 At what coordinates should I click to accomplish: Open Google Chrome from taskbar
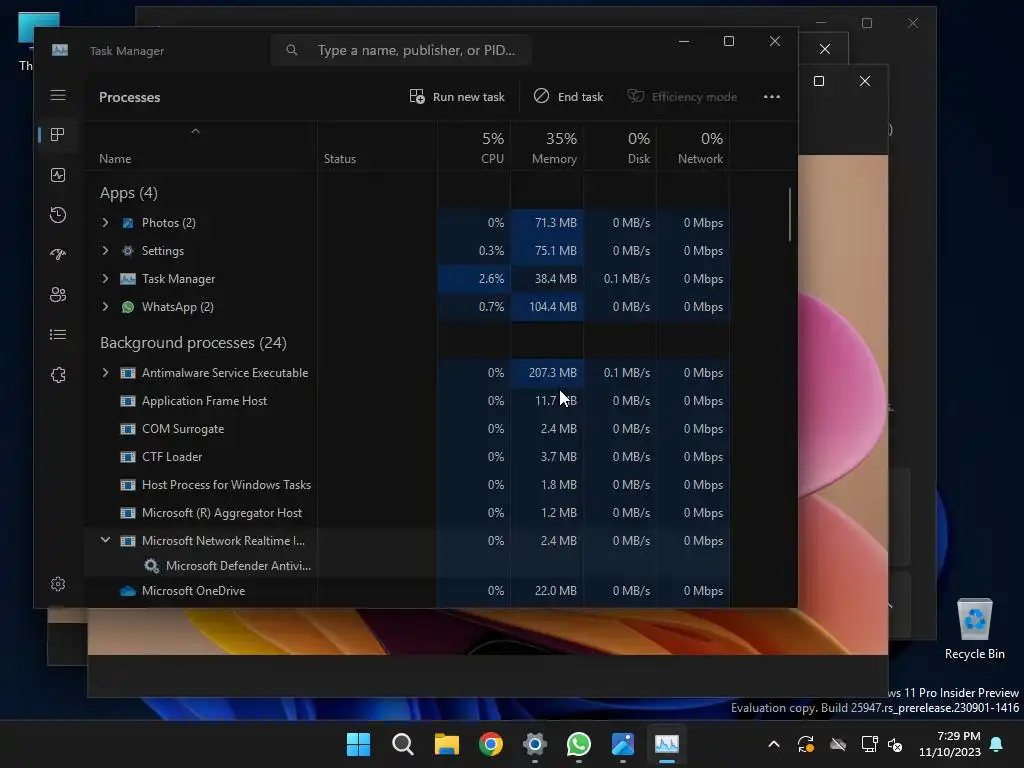(x=490, y=744)
